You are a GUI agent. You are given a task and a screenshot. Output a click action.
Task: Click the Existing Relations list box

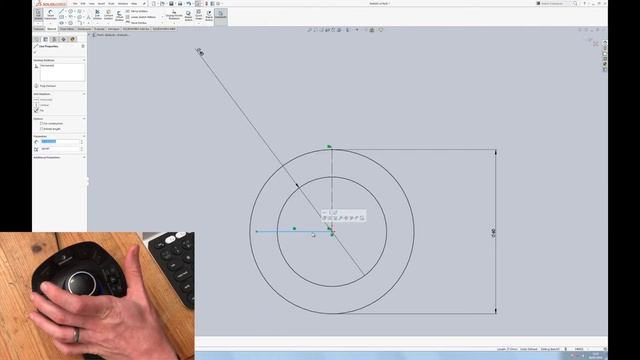tap(62, 72)
